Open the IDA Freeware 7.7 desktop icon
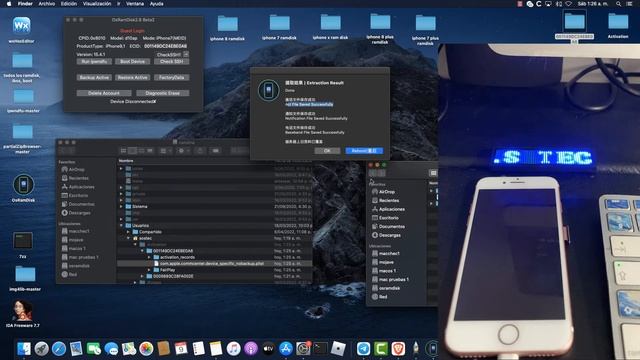The height and width of the screenshot is (360, 640). (22, 310)
